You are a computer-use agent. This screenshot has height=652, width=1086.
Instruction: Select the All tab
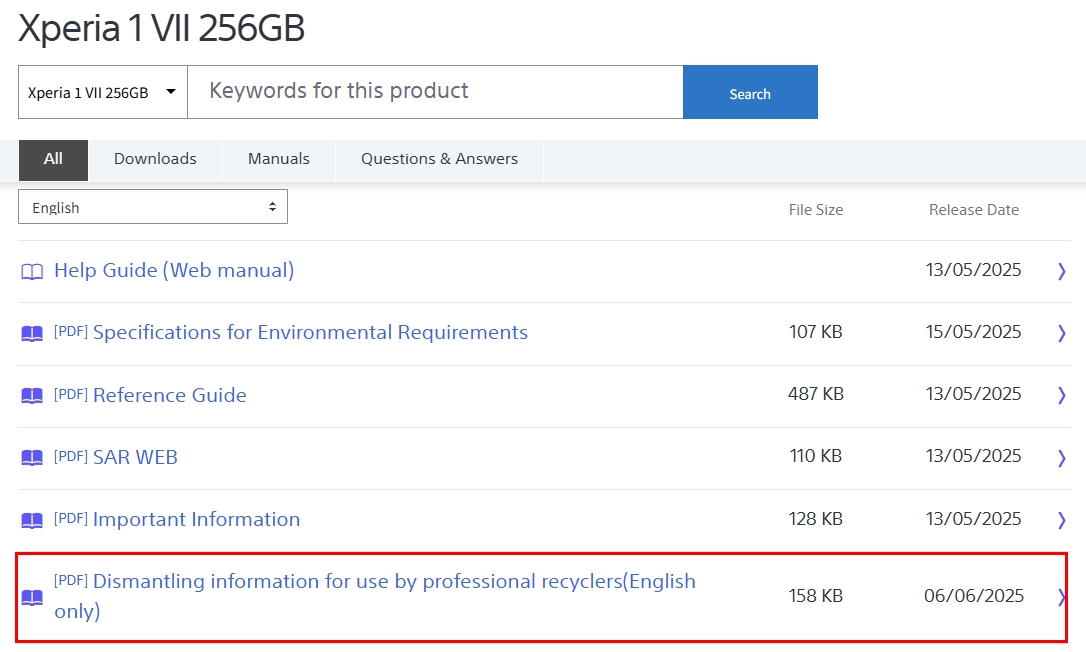[53, 159]
